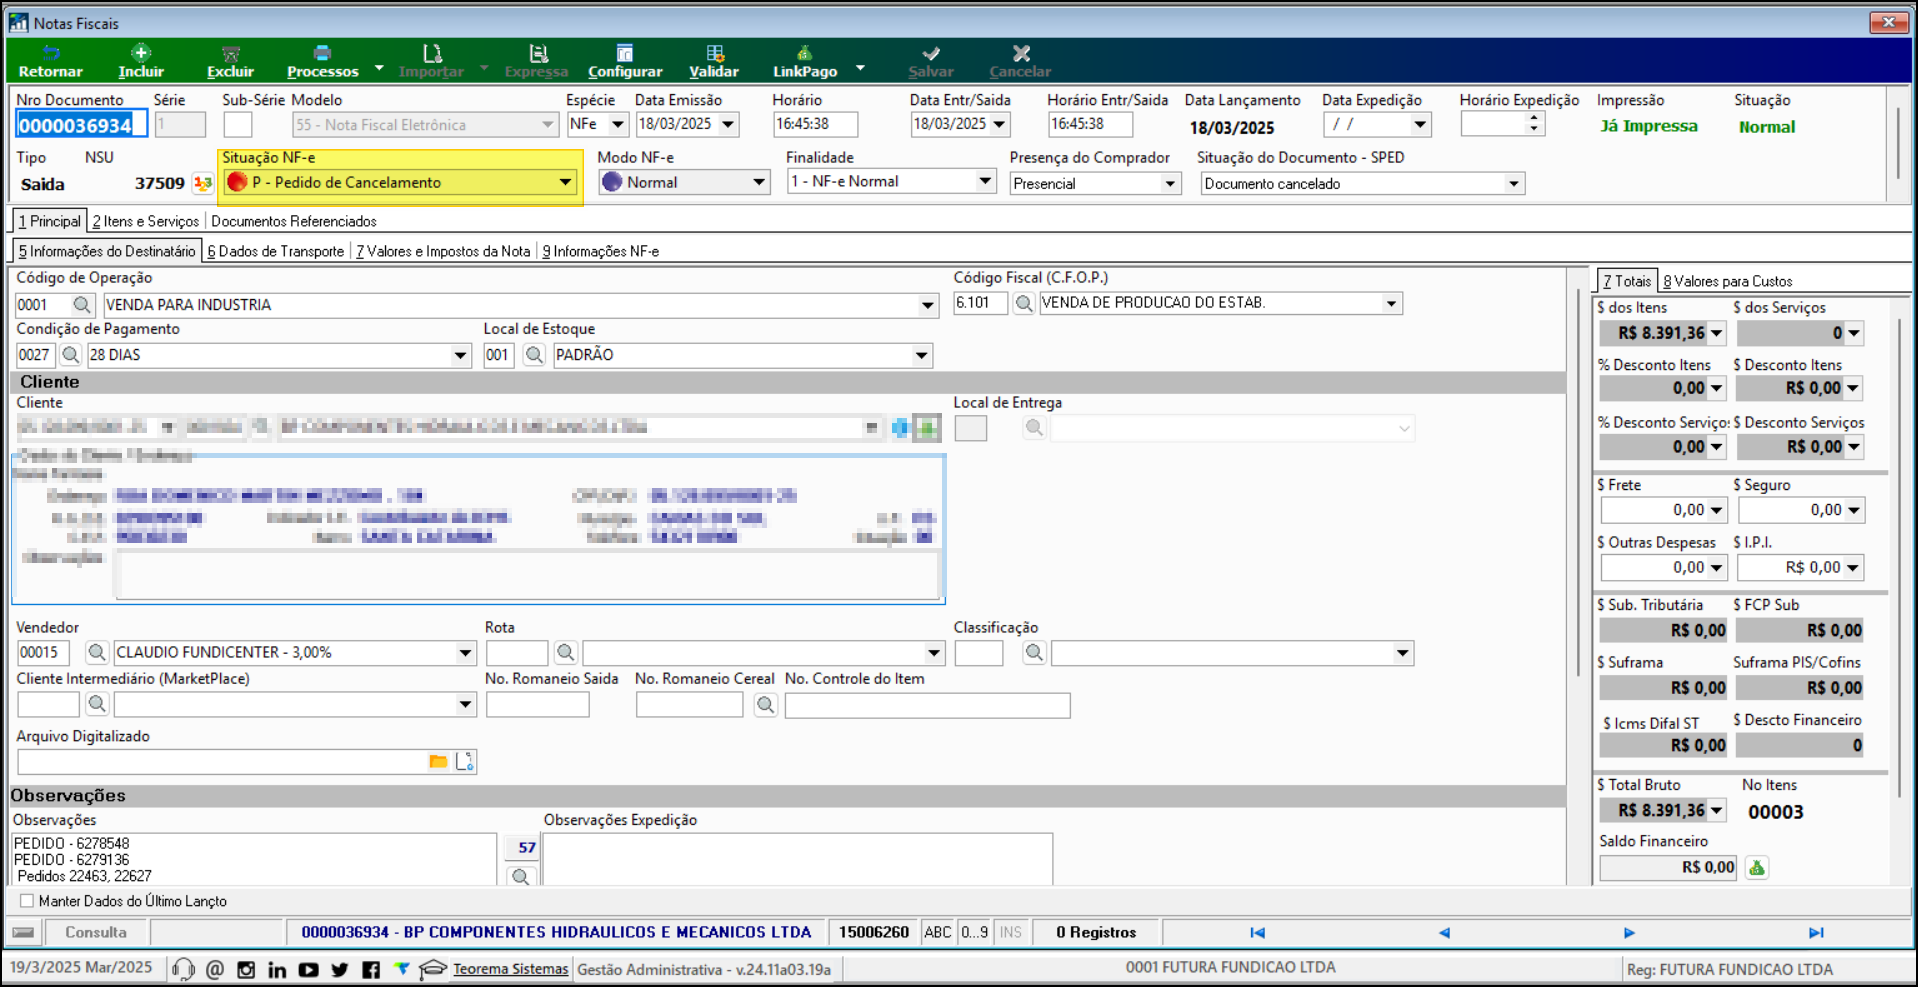
Task: Expand the Espécie NFe dropdown
Action: [617, 124]
